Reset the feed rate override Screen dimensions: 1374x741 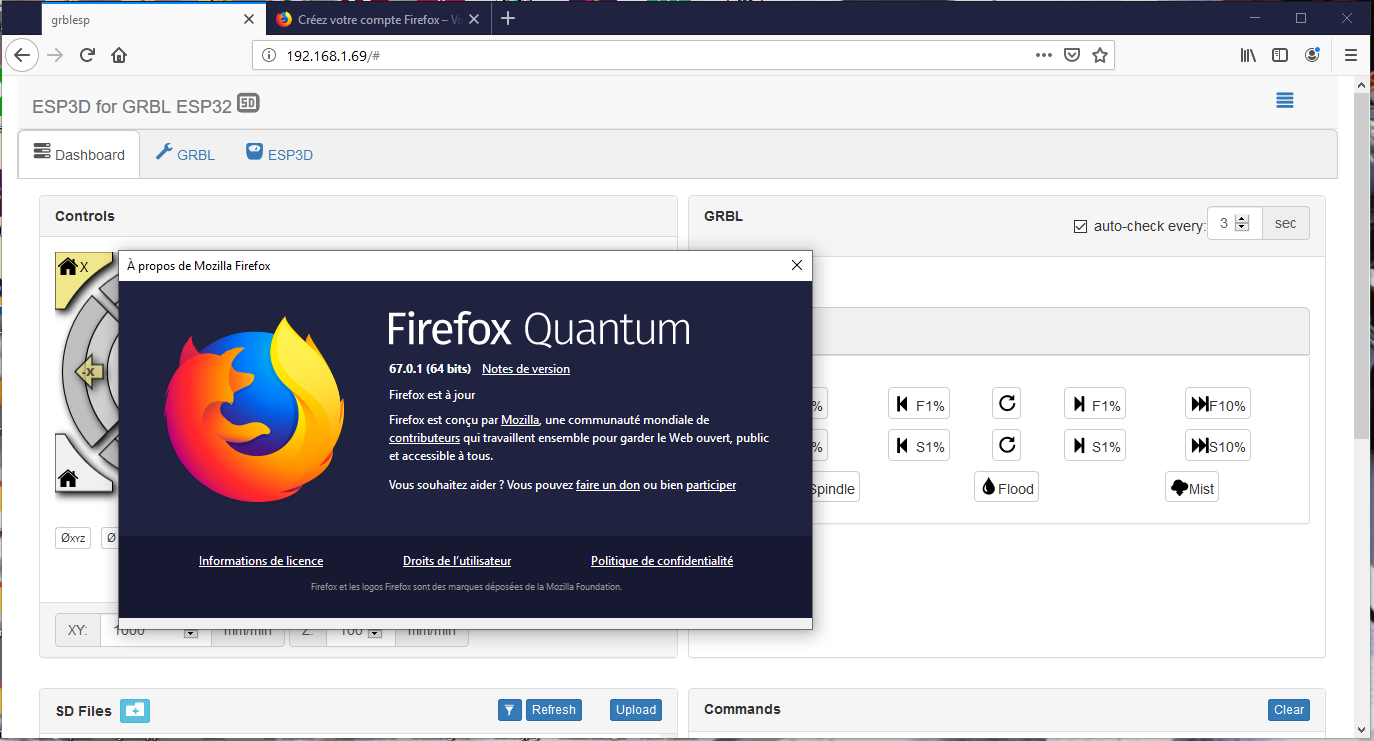tap(1007, 404)
